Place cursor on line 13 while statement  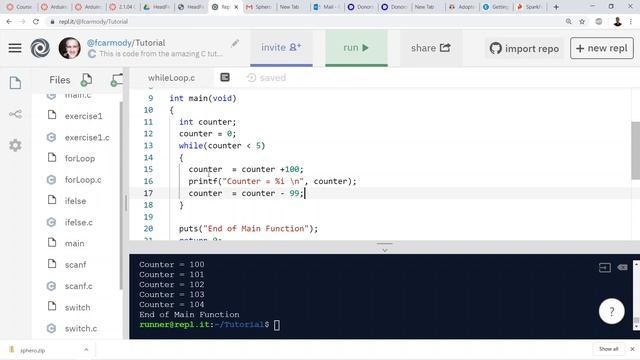coord(222,146)
